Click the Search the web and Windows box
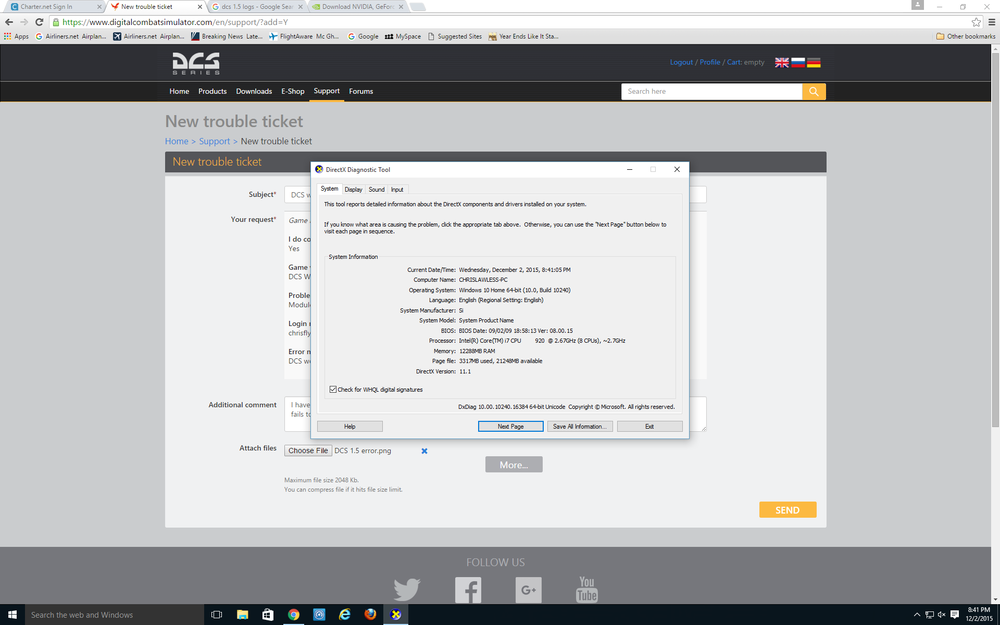This screenshot has width=1000, height=625. (x=114, y=615)
